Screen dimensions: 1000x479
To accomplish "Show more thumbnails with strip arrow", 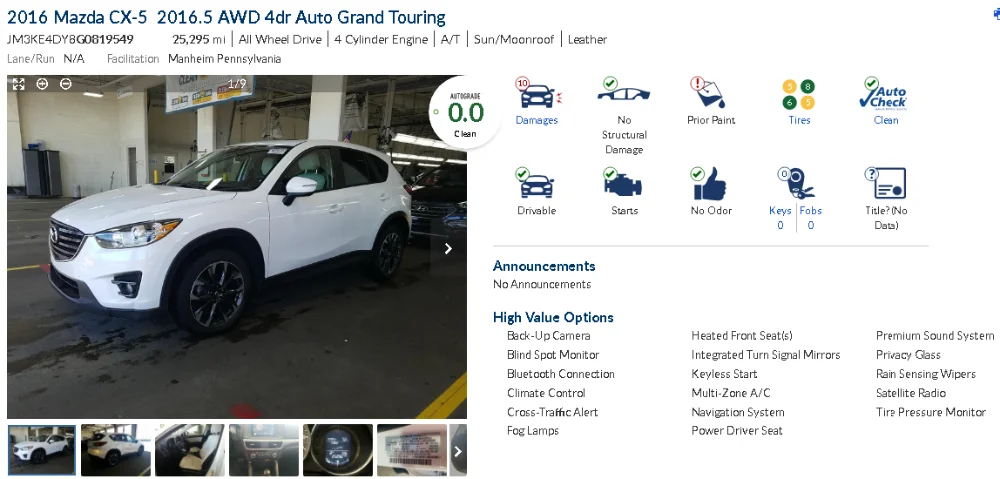I will pyautogui.click(x=458, y=451).
